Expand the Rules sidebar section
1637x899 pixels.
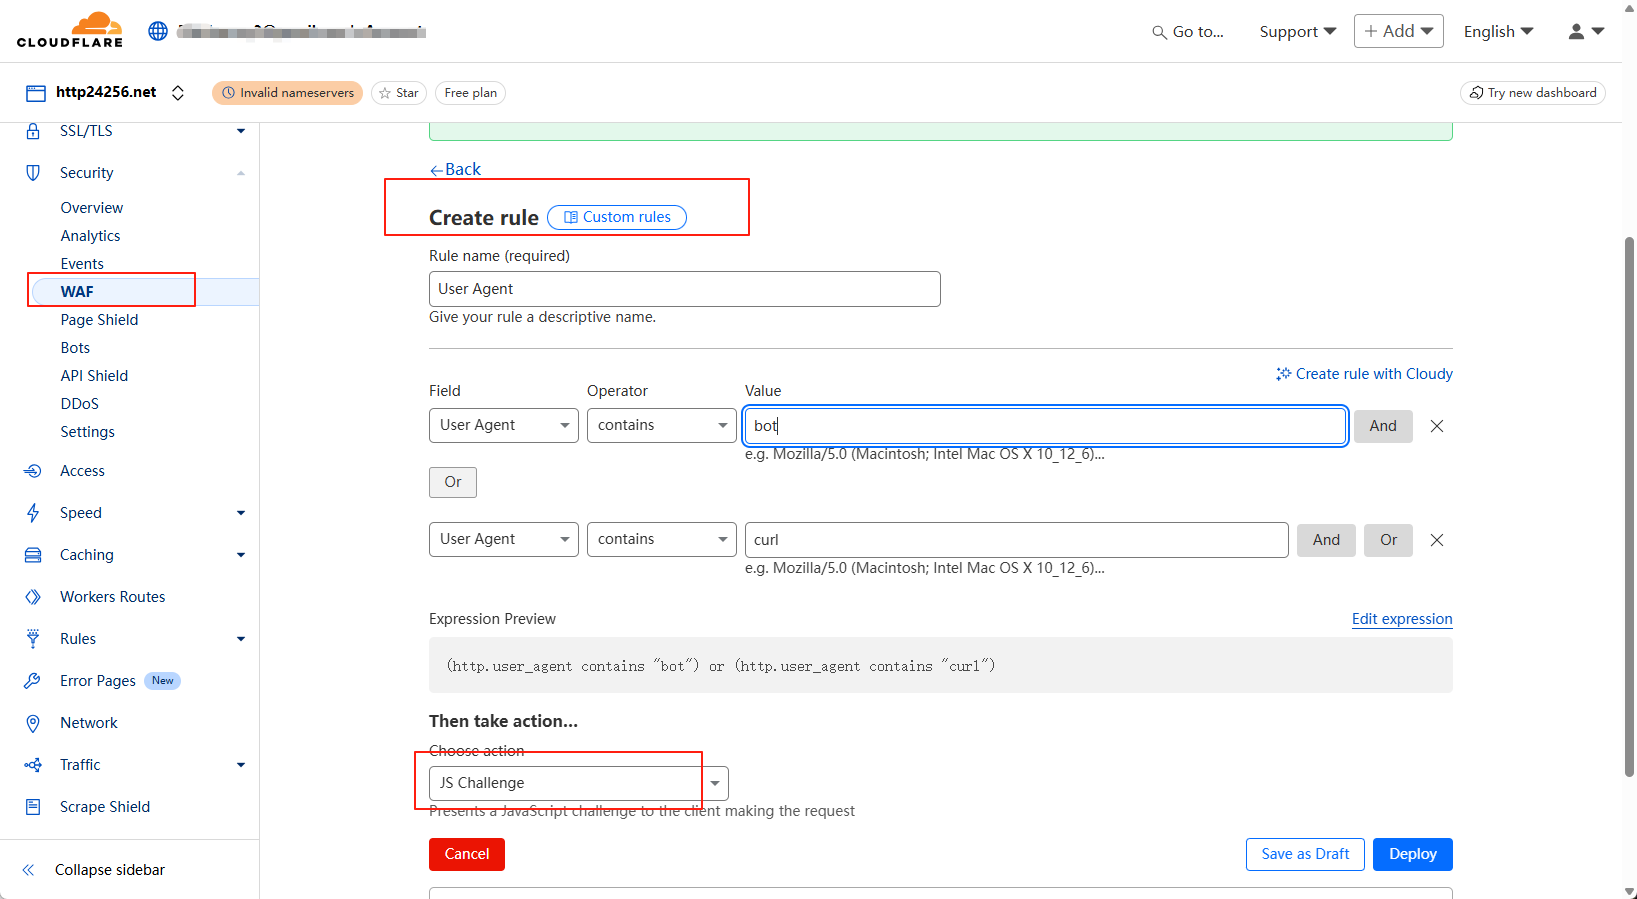coord(241,639)
